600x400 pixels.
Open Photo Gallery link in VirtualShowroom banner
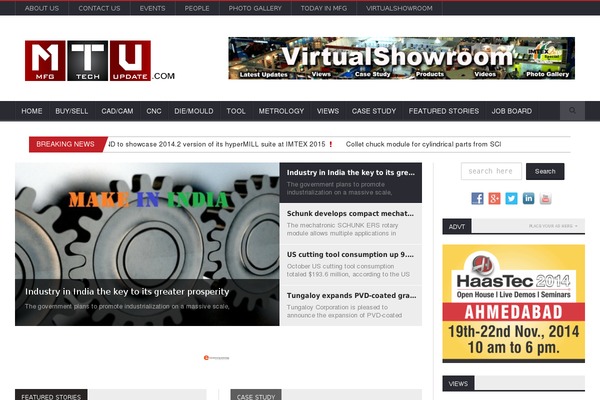pos(548,74)
